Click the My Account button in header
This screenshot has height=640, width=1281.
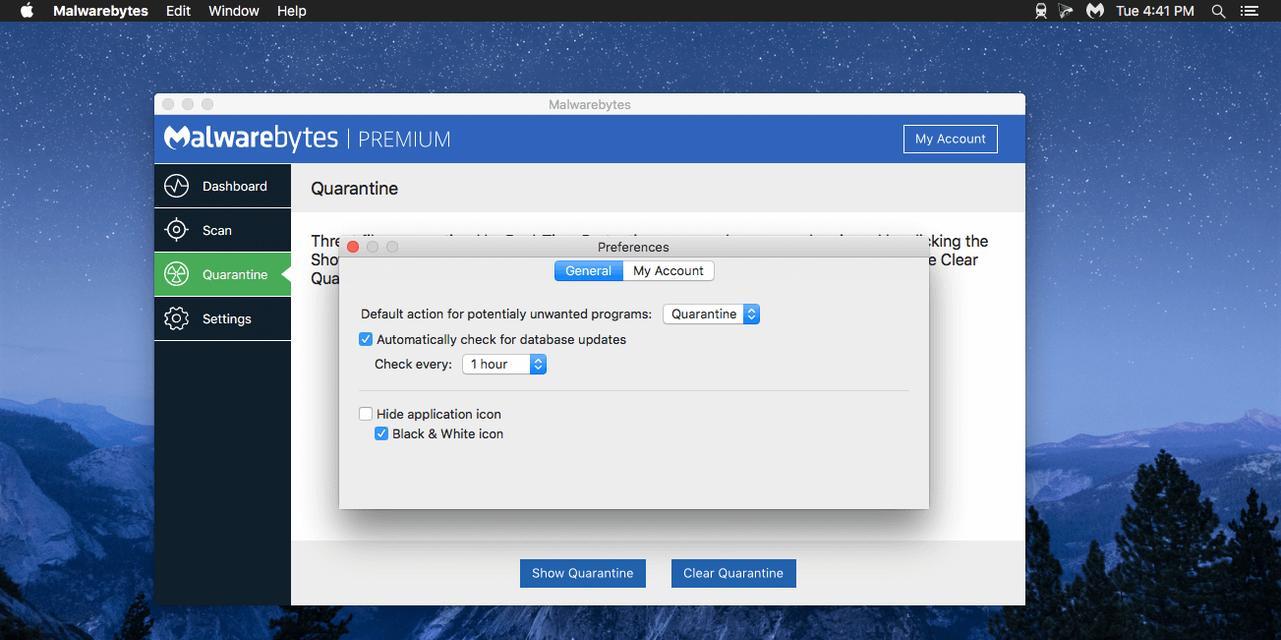coord(950,139)
